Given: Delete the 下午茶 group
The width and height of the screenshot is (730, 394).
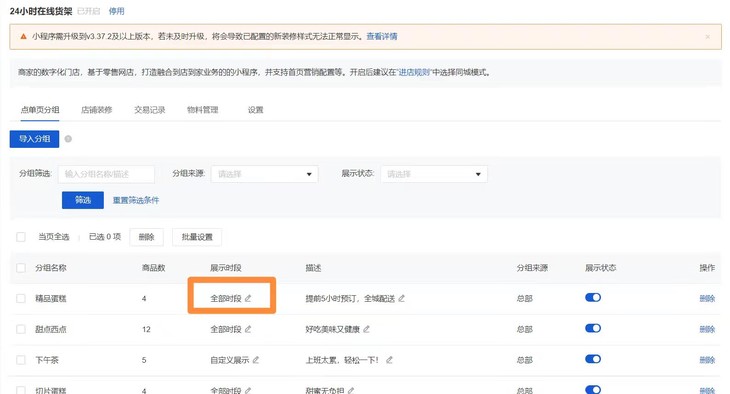Looking at the screenshot, I should tap(707, 360).
